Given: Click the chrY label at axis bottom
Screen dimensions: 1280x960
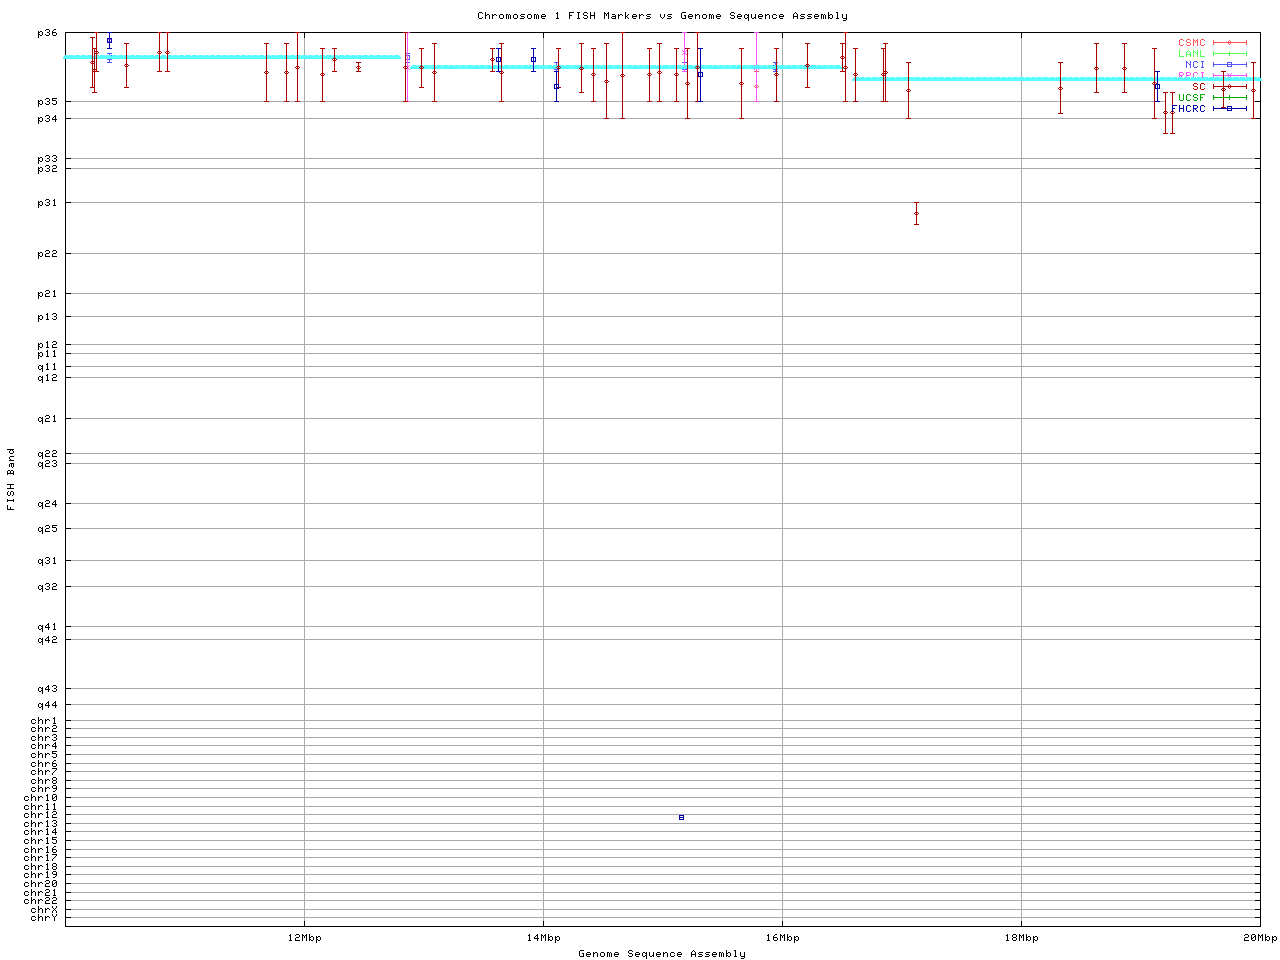Looking at the screenshot, I should [44, 918].
